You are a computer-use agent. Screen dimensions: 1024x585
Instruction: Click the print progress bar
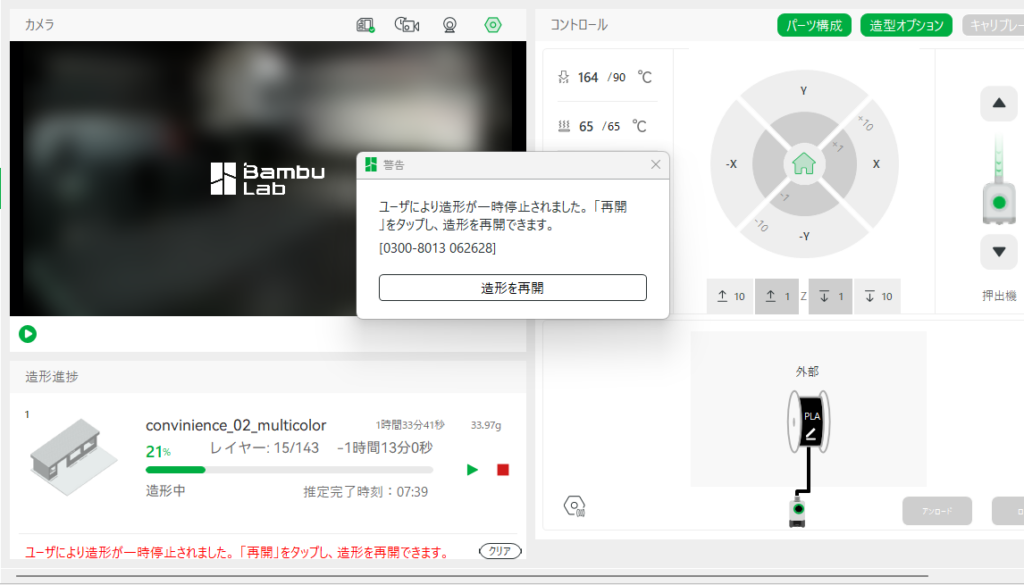[289, 469]
